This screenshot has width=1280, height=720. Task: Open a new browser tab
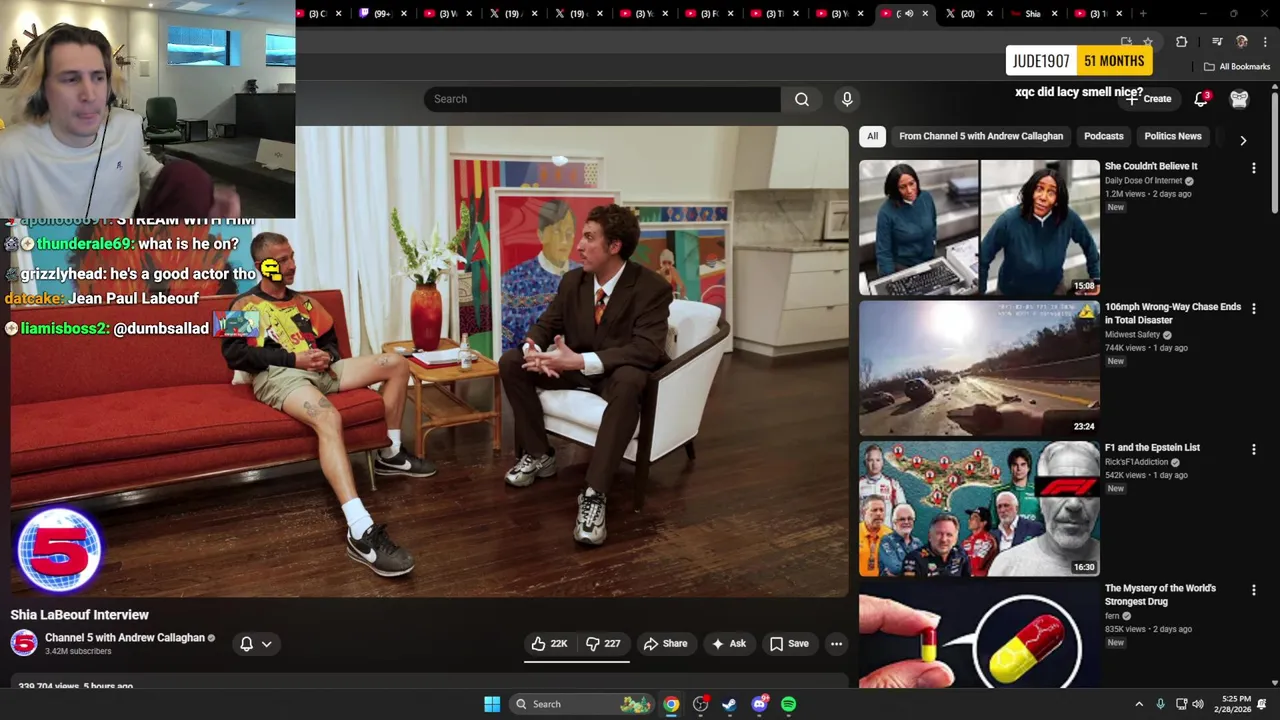(x=1143, y=14)
